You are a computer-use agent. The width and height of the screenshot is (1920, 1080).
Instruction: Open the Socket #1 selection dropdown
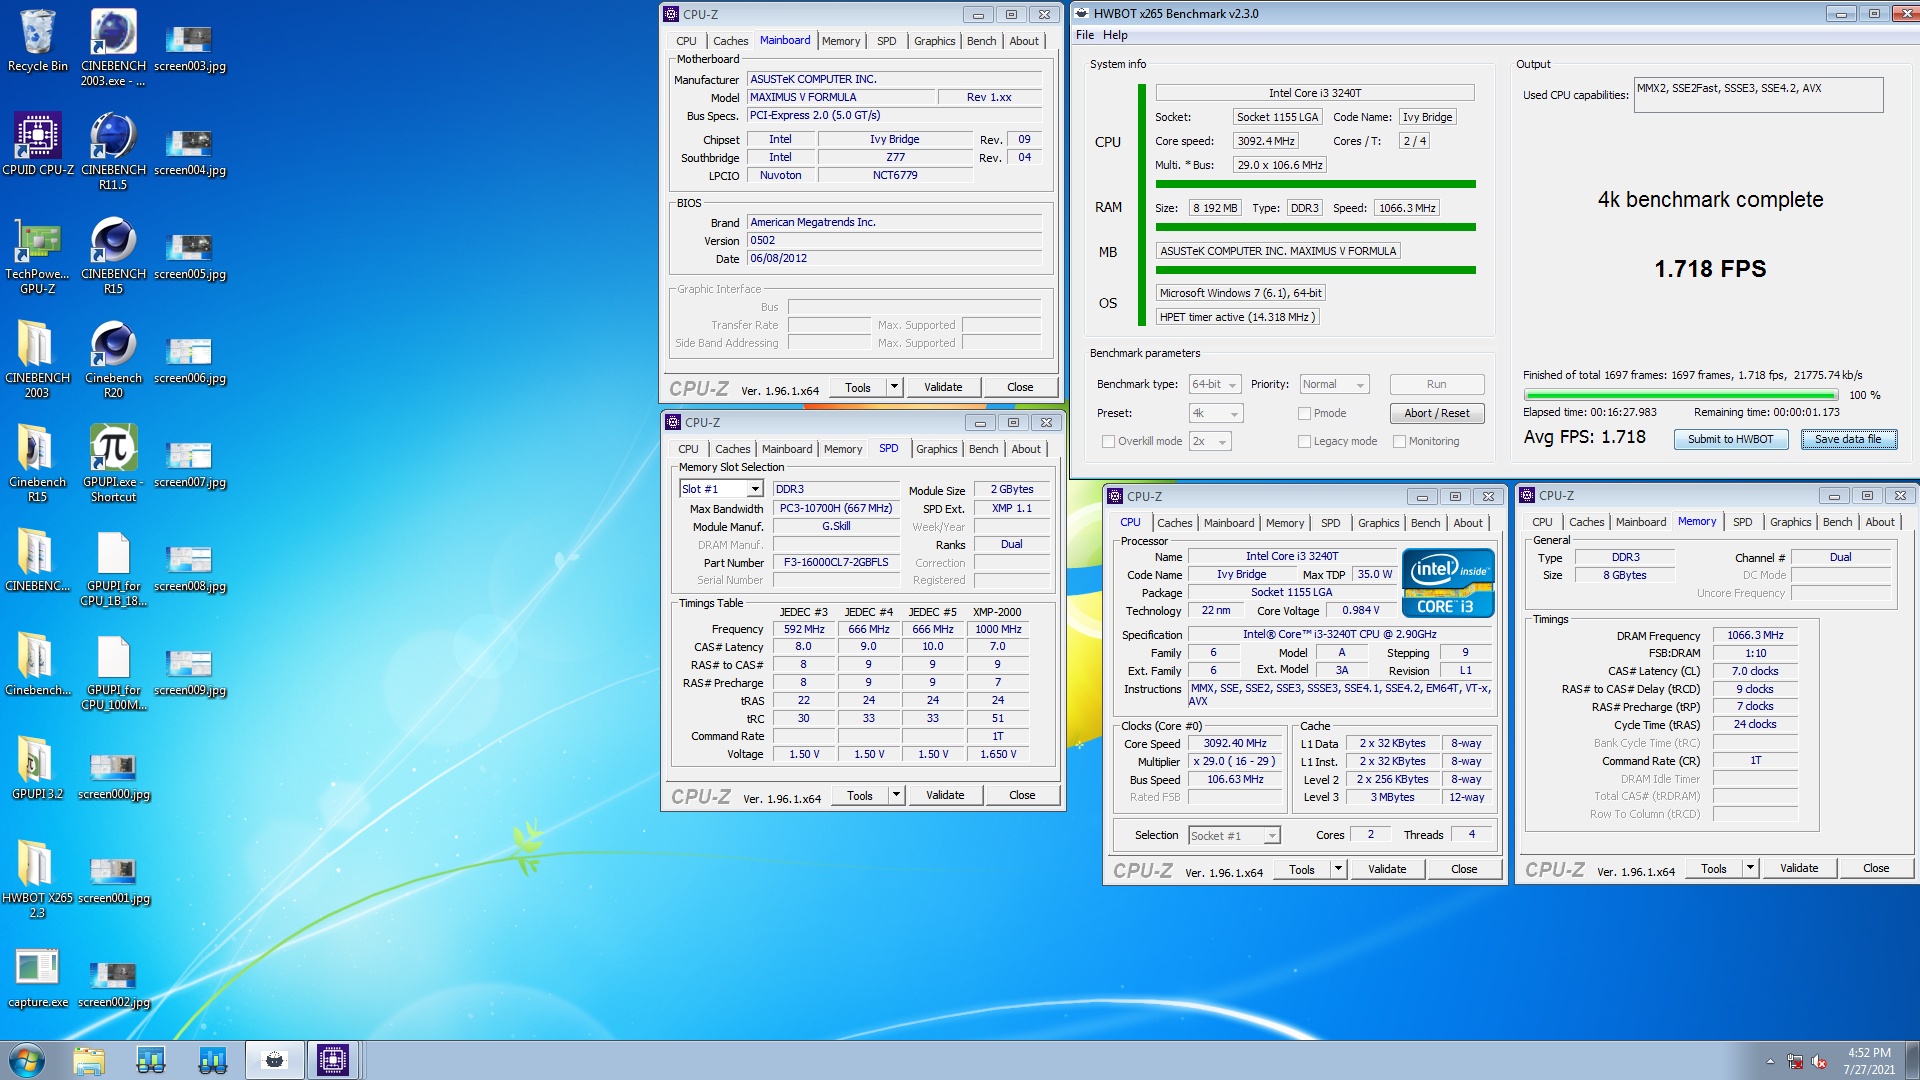[x=1234, y=836]
